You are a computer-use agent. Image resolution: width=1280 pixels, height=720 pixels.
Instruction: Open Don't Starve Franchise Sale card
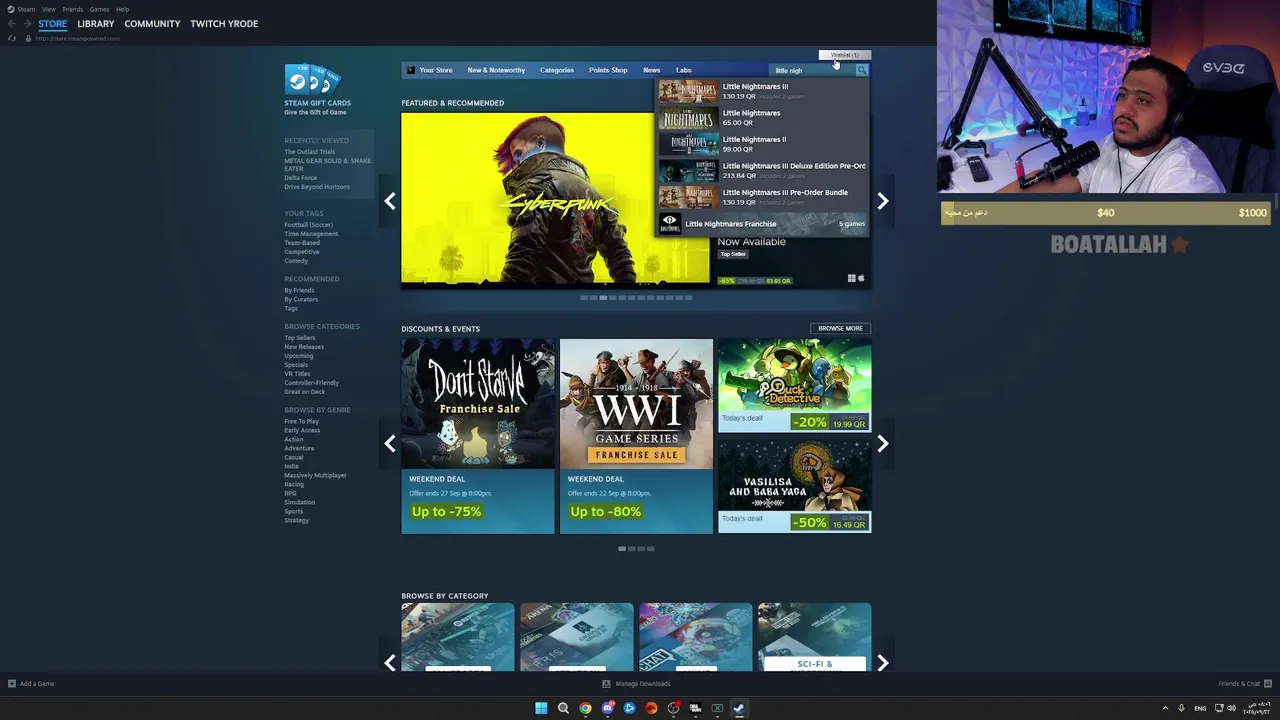coord(478,436)
